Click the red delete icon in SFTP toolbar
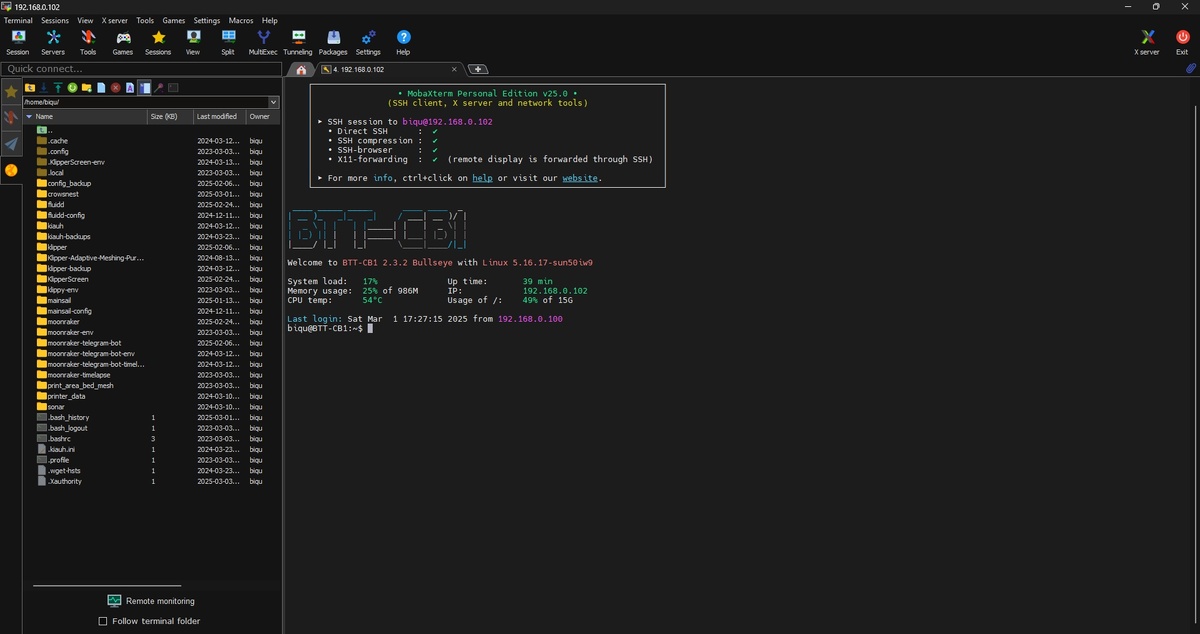The width and height of the screenshot is (1200, 634). click(116, 88)
